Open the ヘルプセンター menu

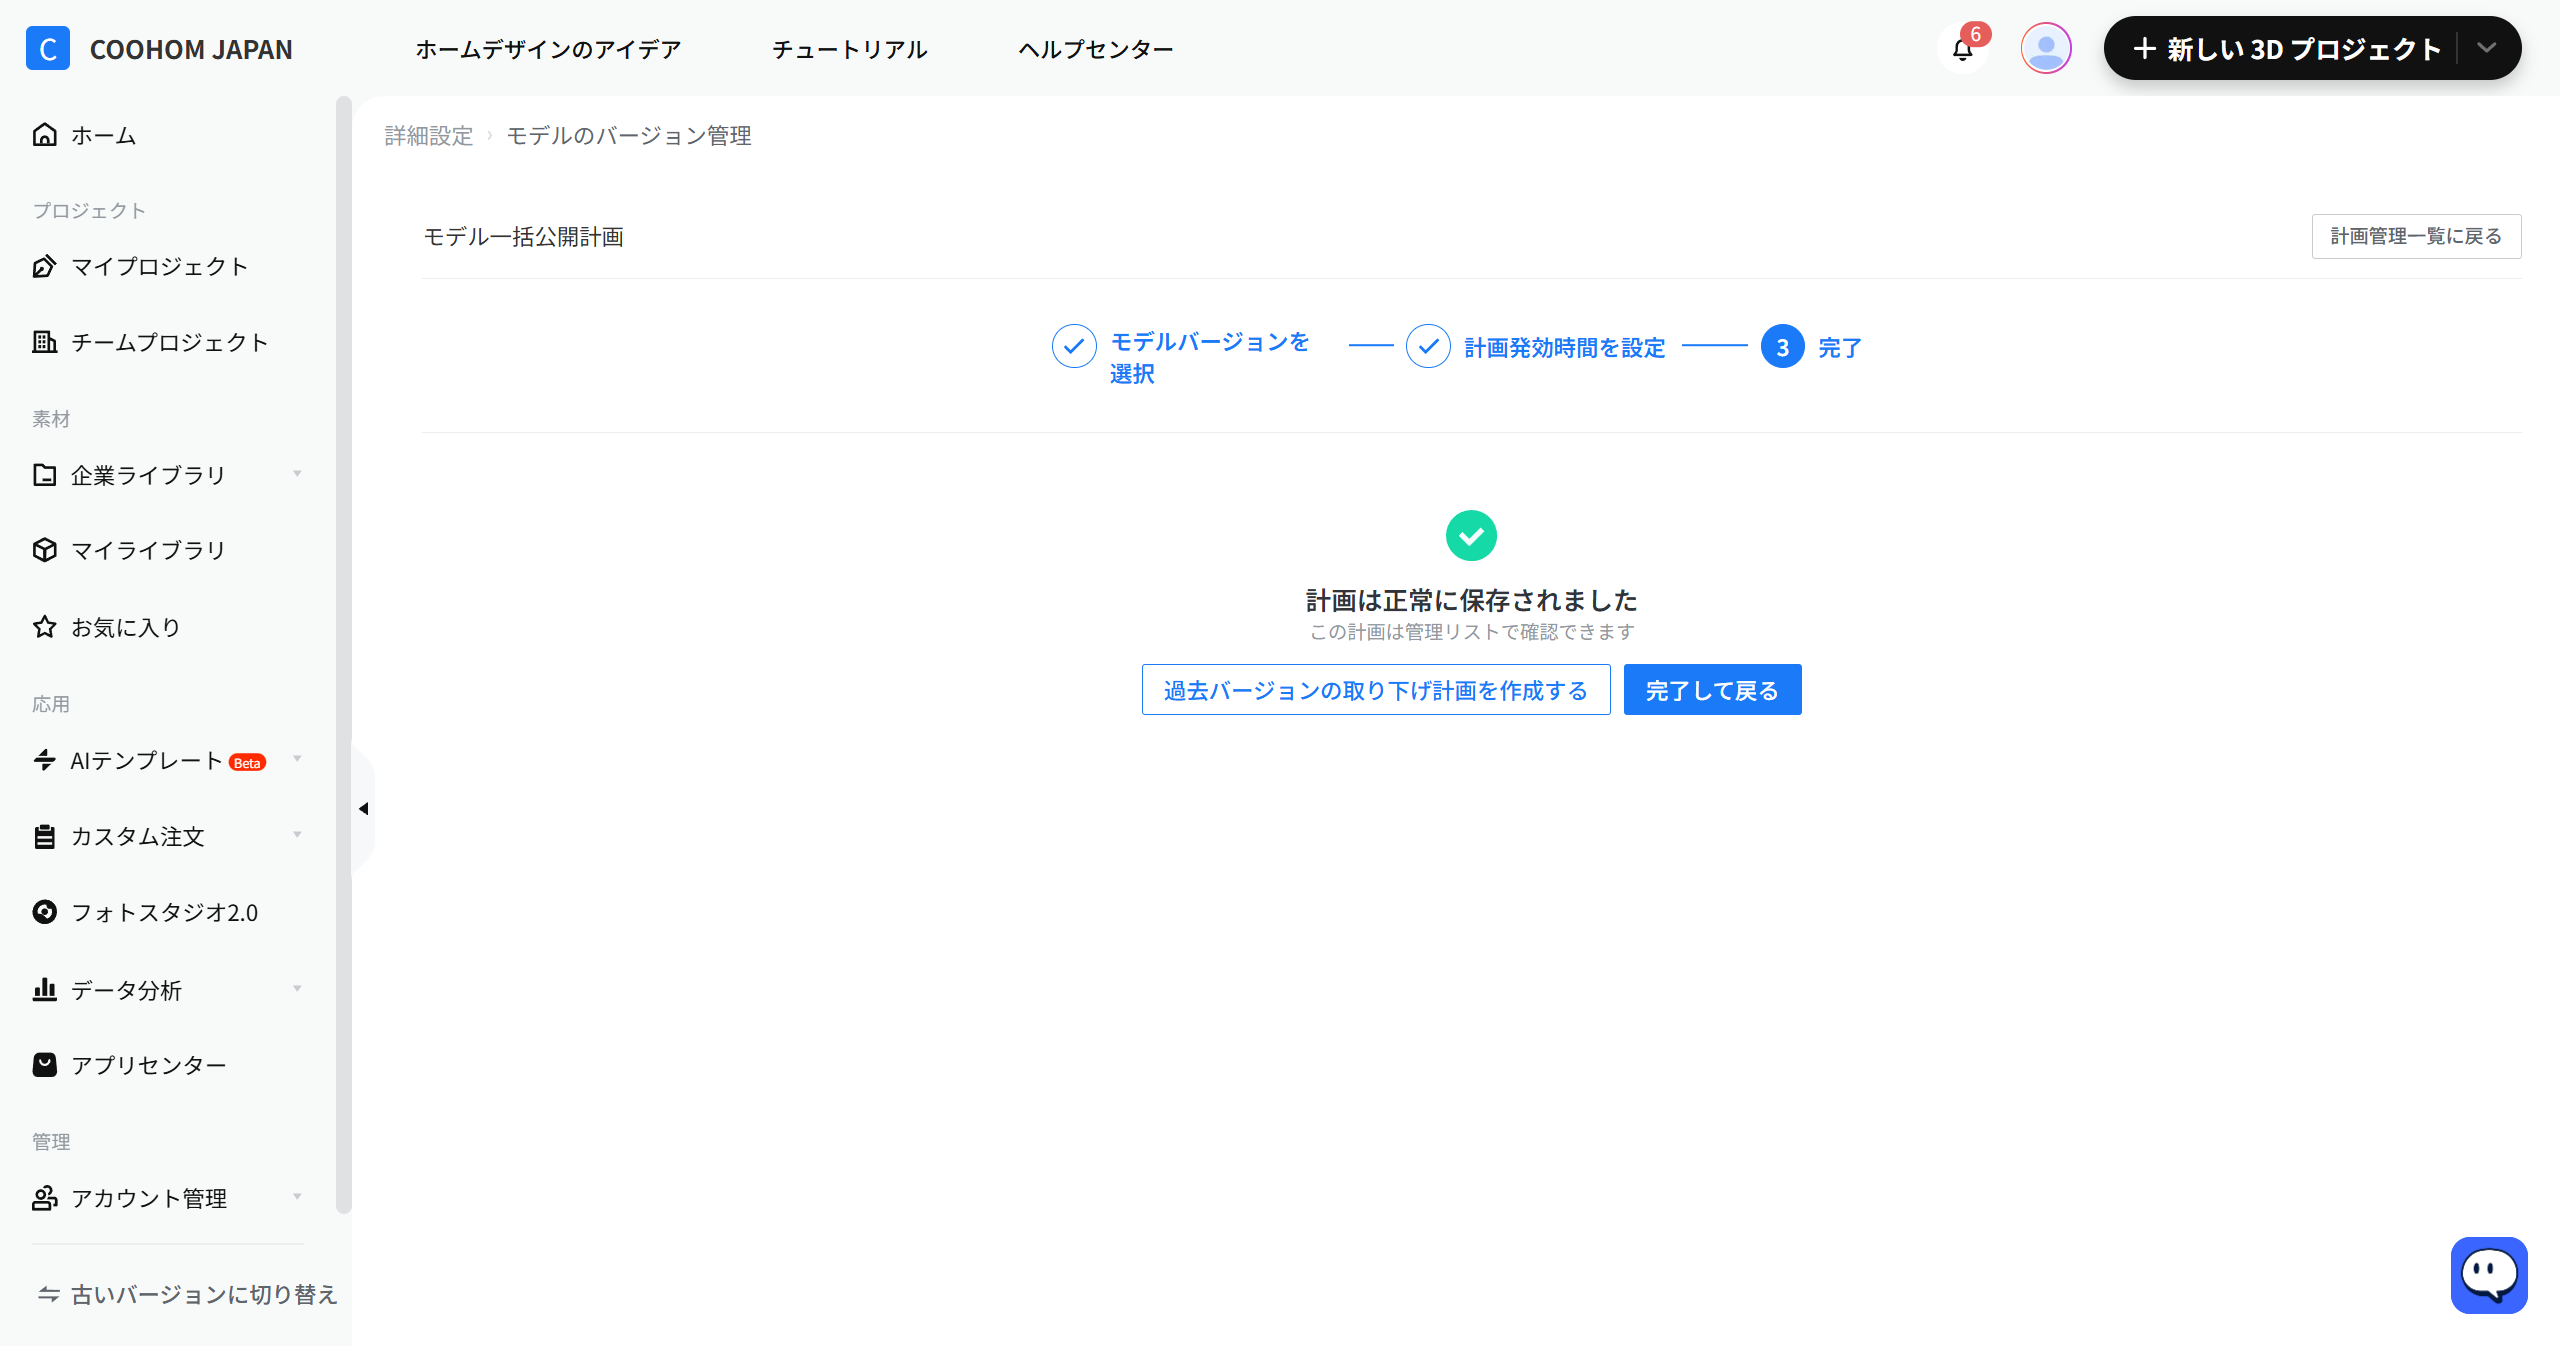point(1096,49)
